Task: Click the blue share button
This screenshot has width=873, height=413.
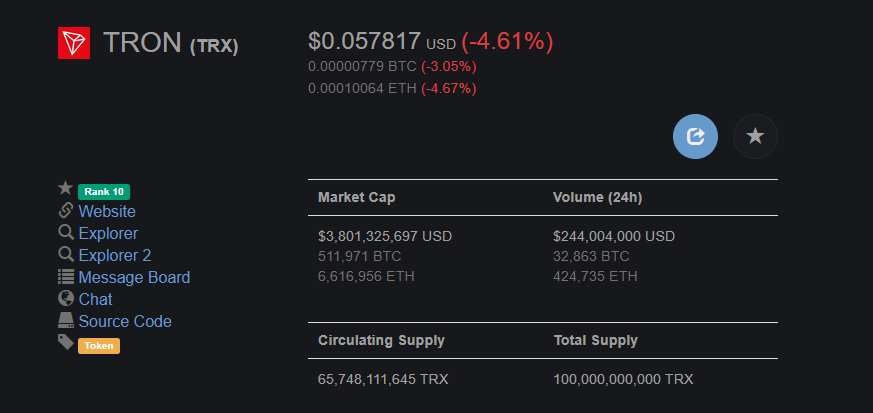Action: 695,136
